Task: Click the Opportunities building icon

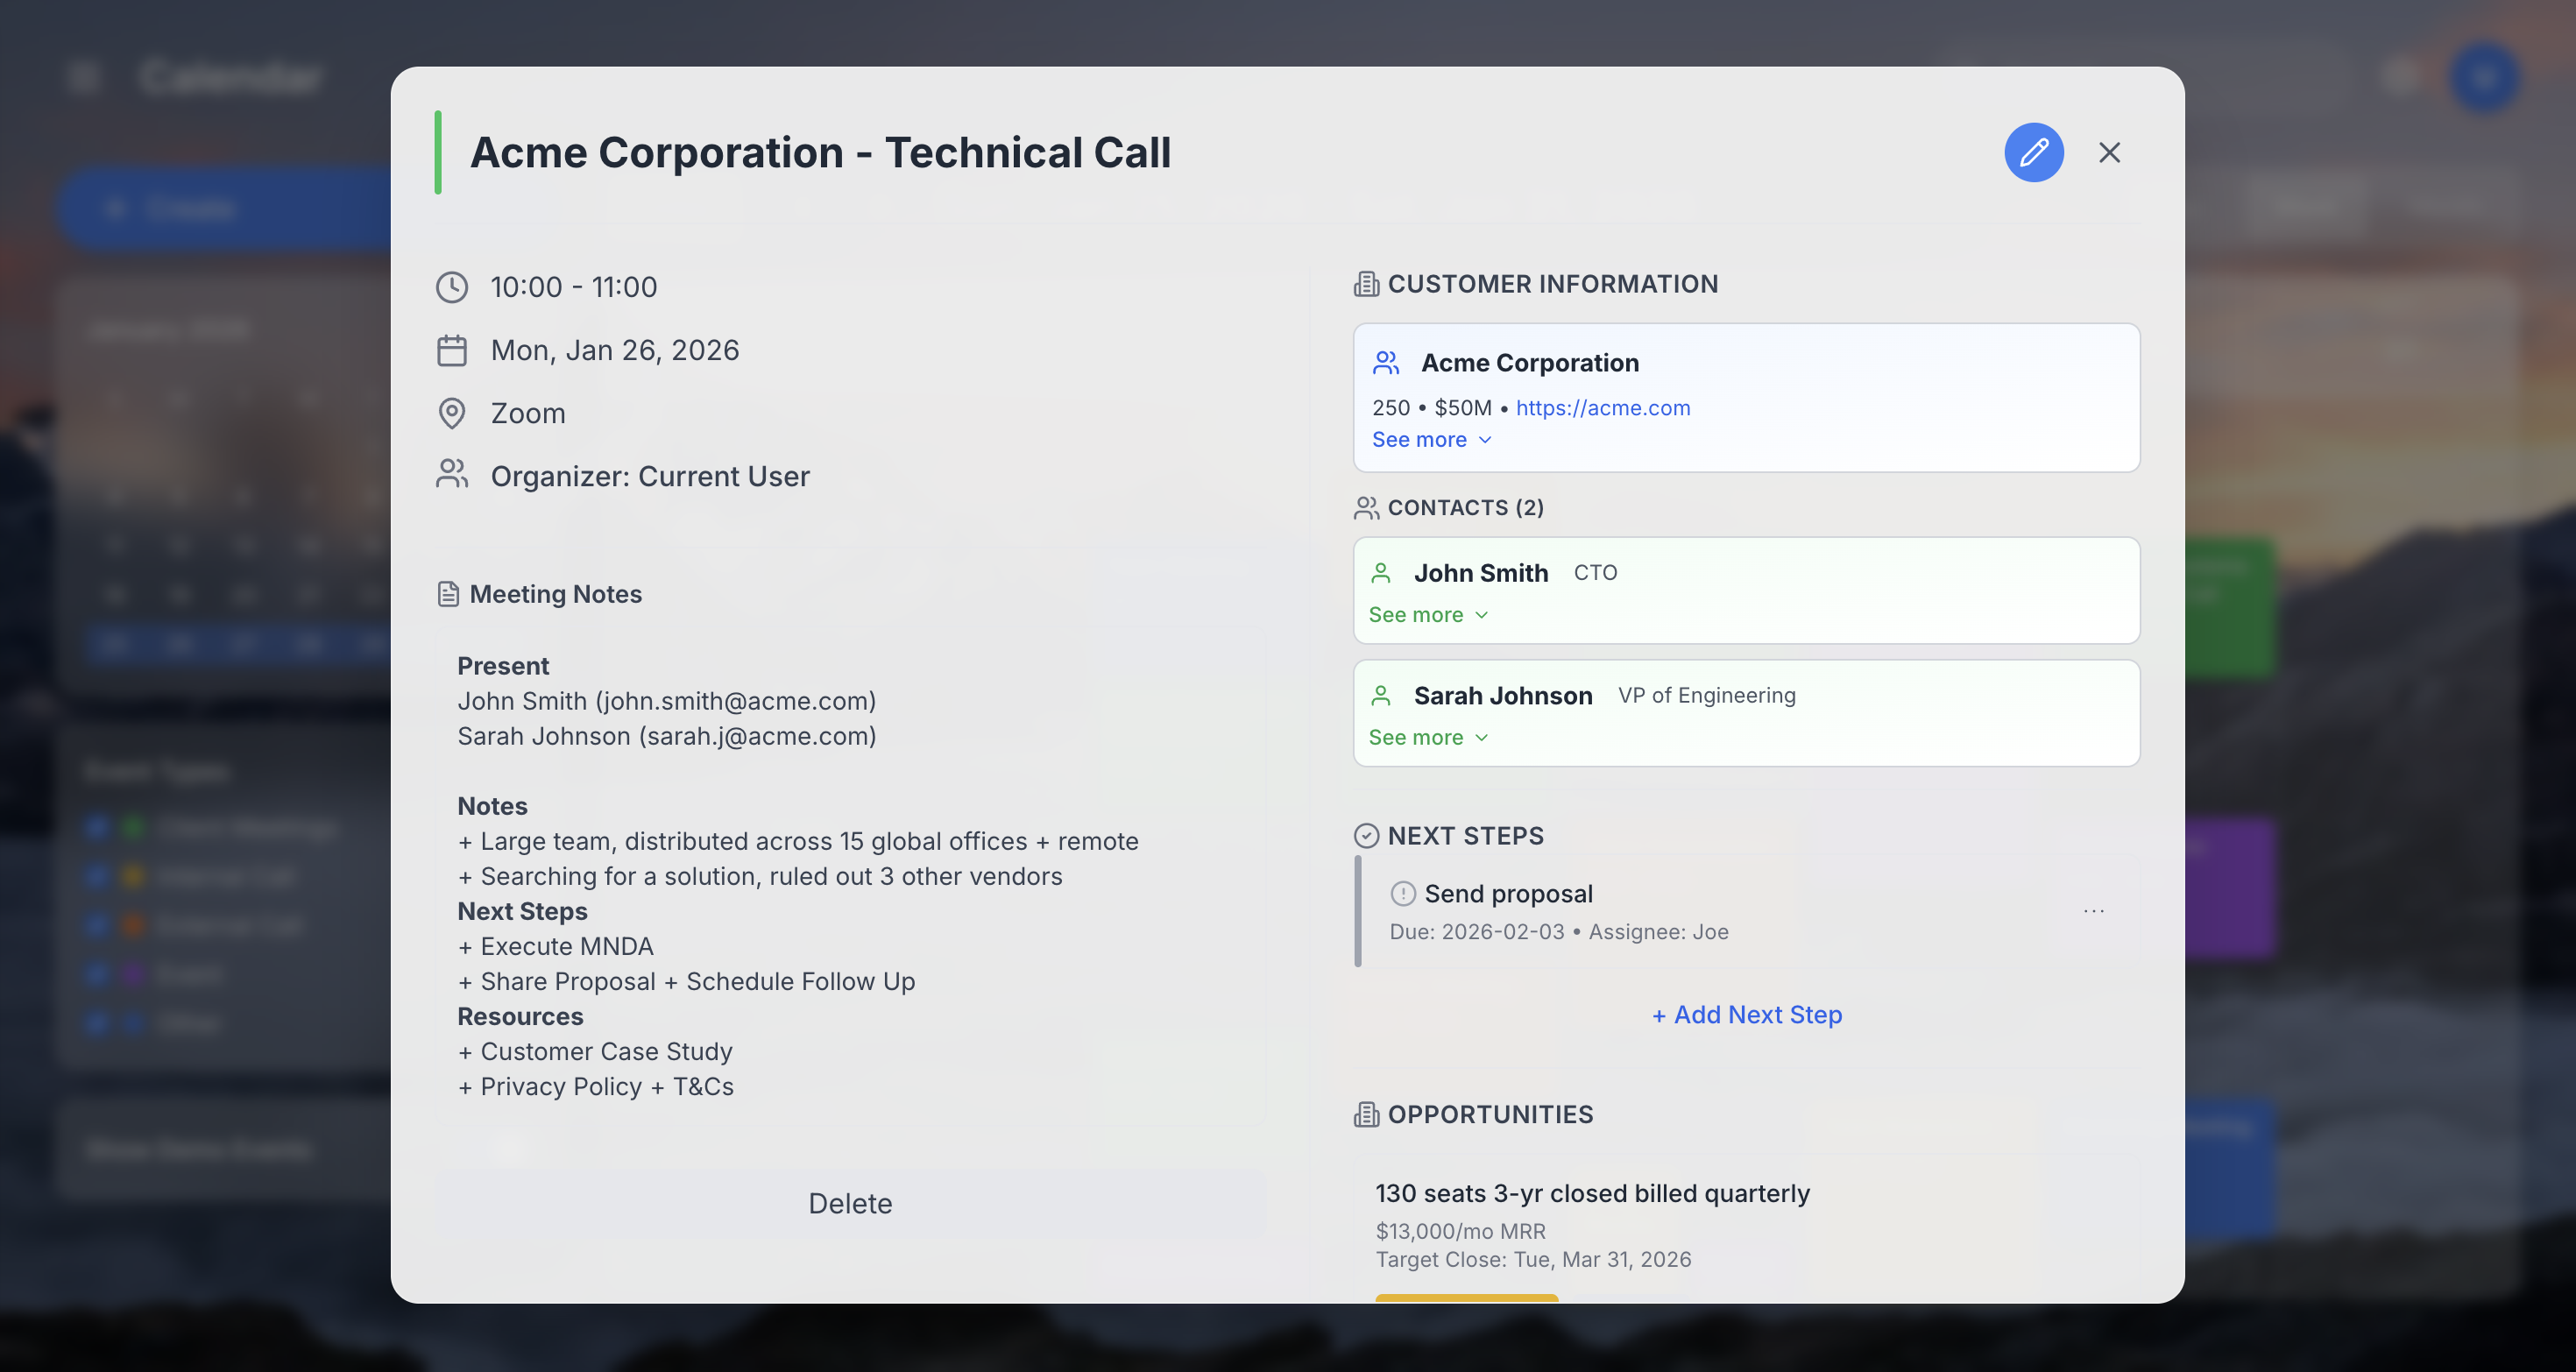Action: [1366, 1114]
